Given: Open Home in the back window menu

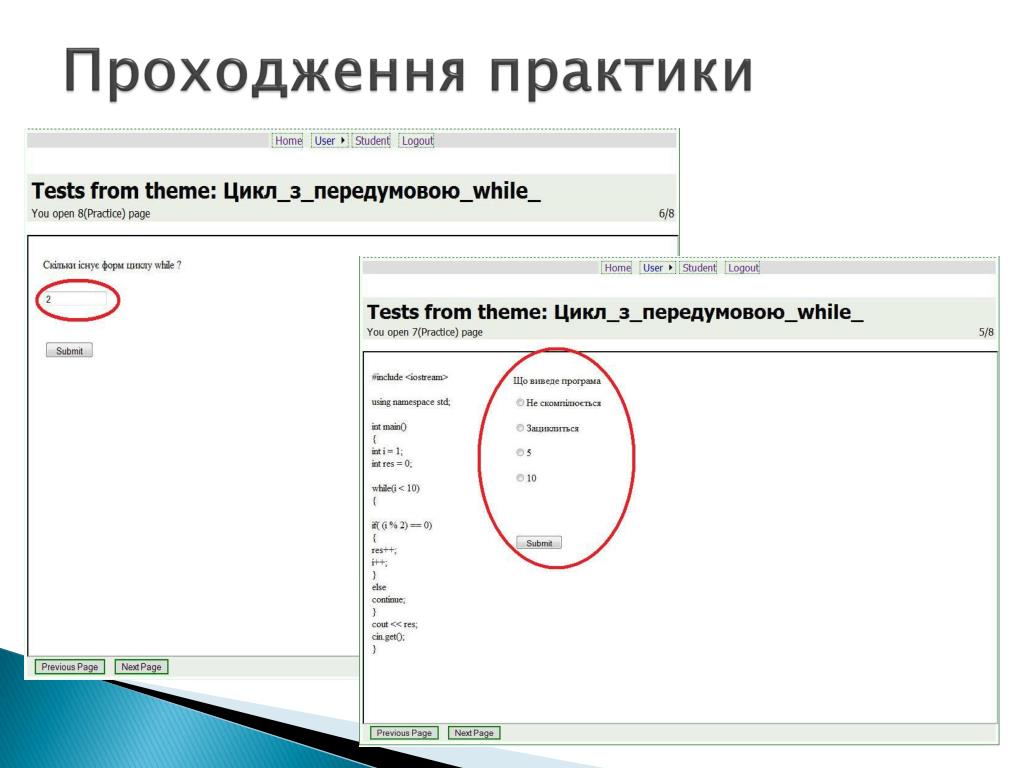Looking at the screenshot, I should (x=288, y=140).
